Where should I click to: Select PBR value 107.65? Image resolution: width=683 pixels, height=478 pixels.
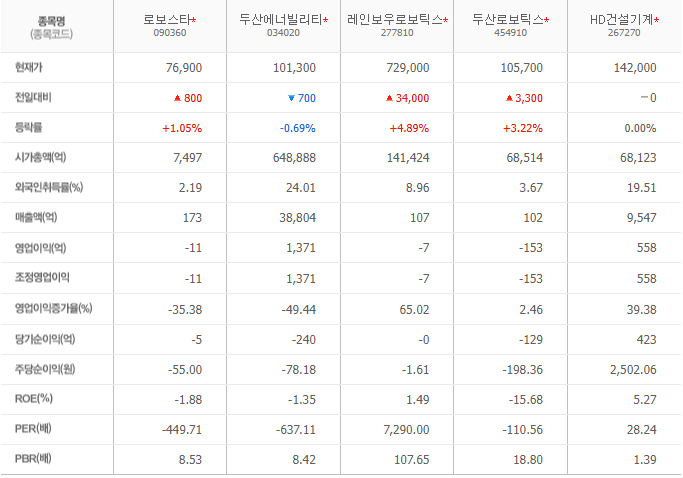(x=412, y=460)
